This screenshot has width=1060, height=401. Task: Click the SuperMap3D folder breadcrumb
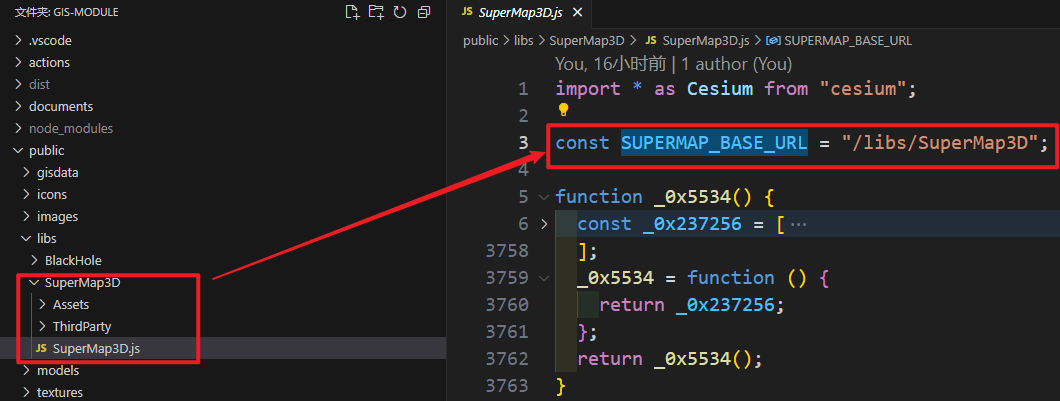click(x=587, y=41)
